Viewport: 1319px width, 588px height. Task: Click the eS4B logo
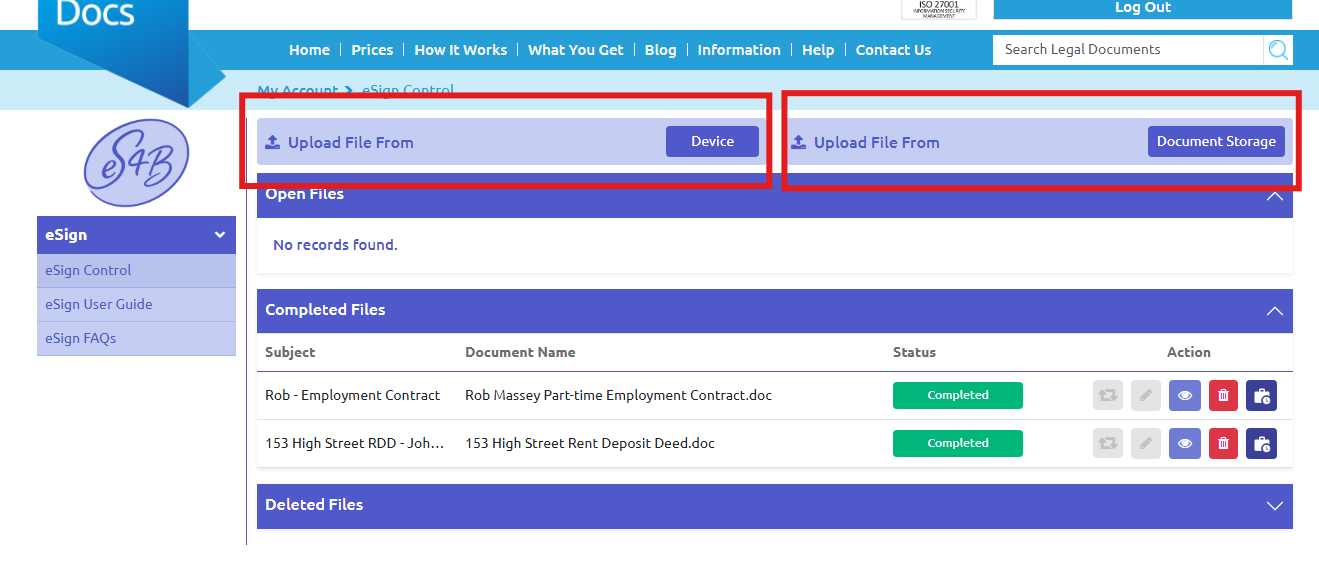click(136, 163)
